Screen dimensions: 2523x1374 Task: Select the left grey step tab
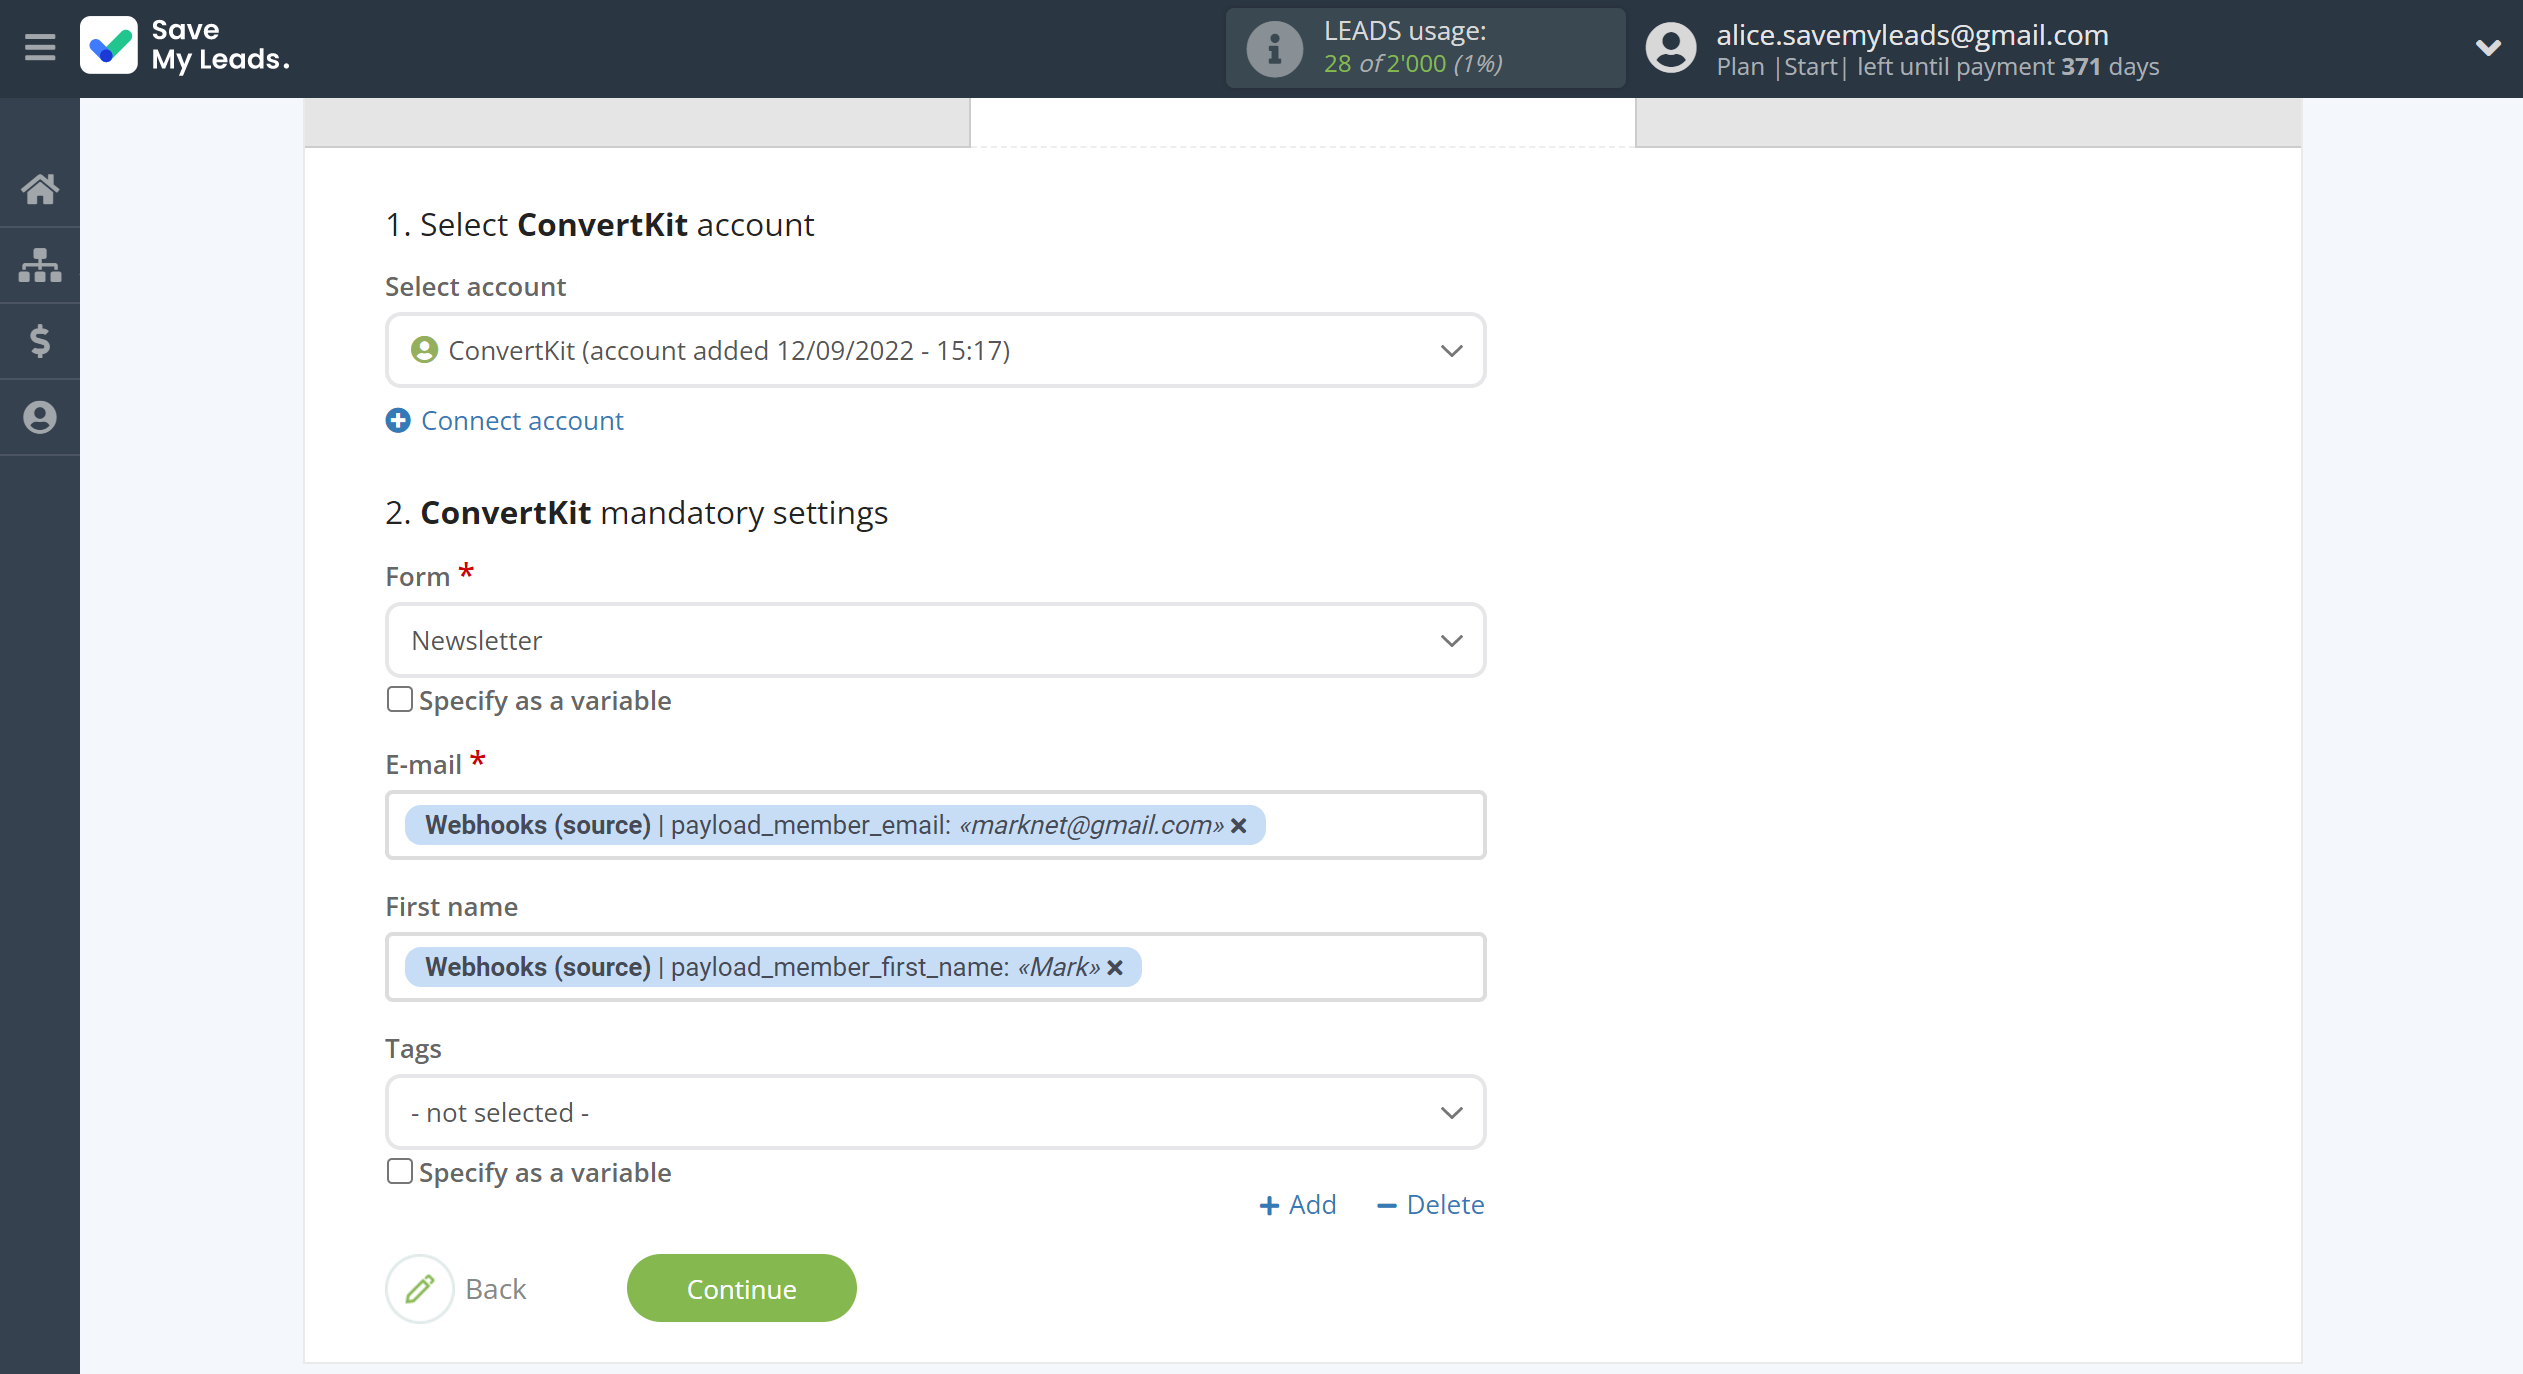[x=637, y=122]
